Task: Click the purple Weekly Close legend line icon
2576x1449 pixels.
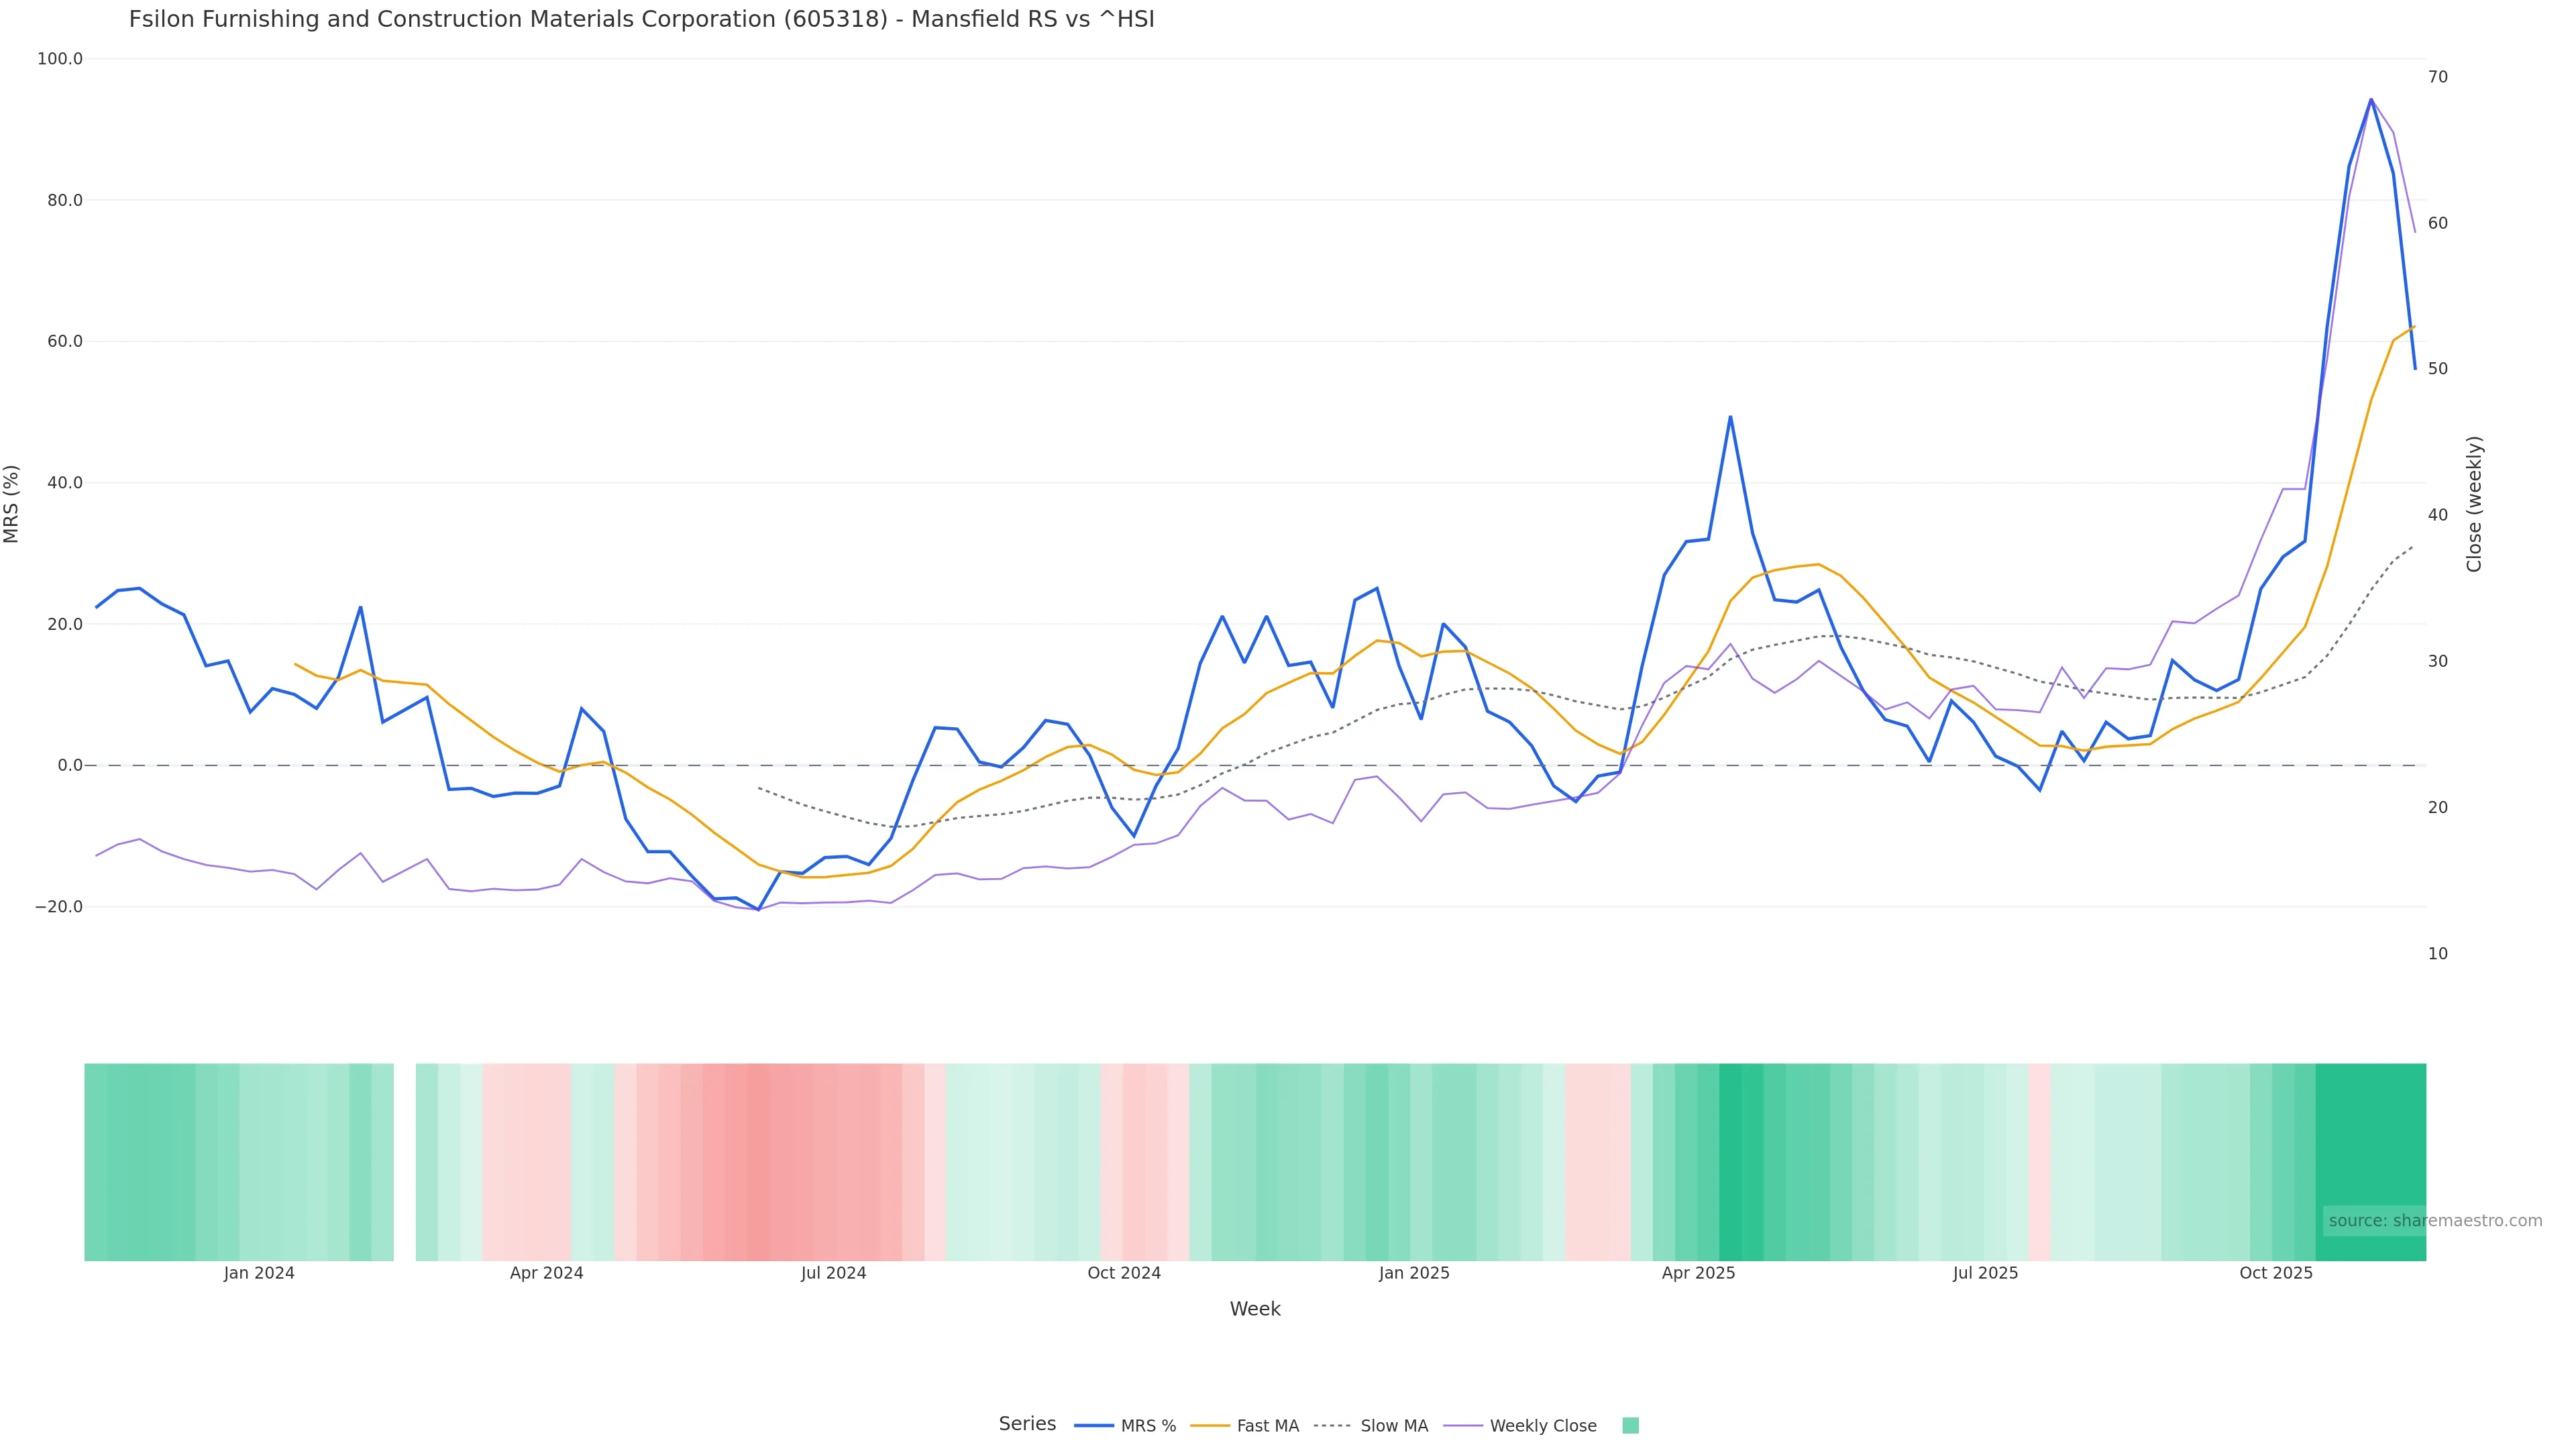Action: tap(1463, 1426)
